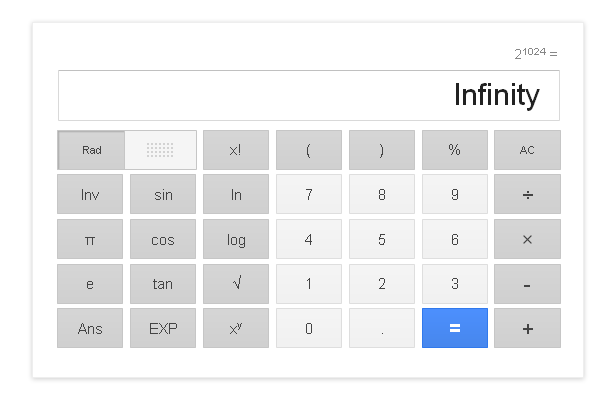Toggle Inv inverse functions
The image size is (614, 403).
[90, 195]
